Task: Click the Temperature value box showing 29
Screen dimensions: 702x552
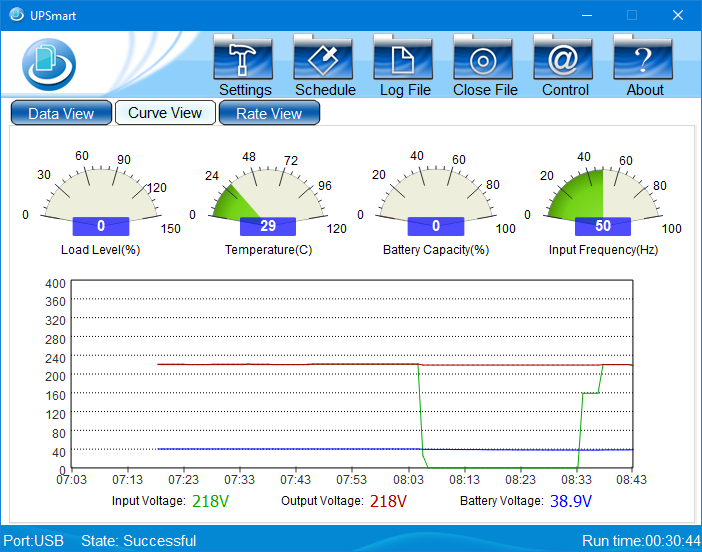Action: 268,226
